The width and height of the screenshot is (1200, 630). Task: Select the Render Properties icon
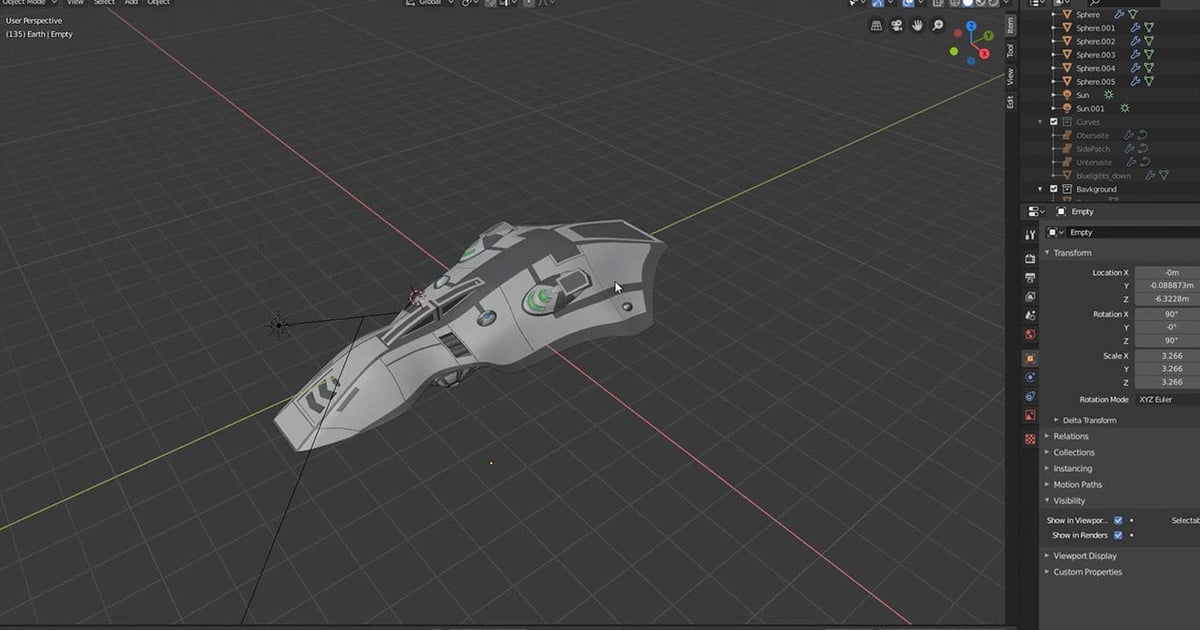tap(1029, 257)
